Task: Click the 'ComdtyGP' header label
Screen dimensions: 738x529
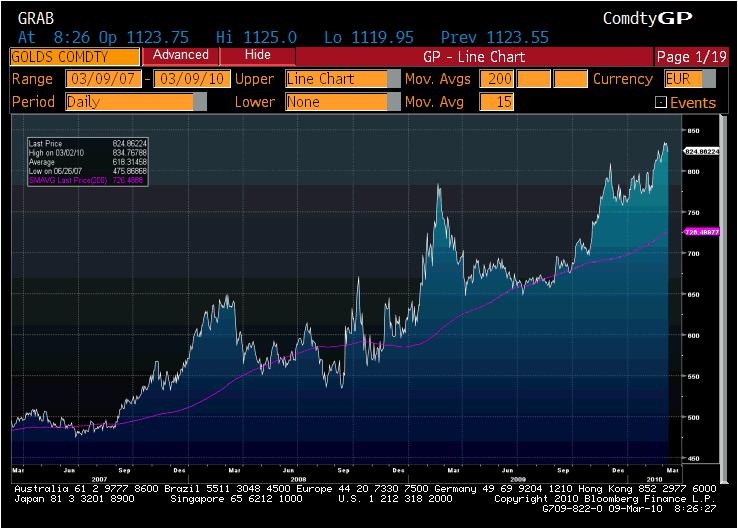Action: [x=648, y=18]
